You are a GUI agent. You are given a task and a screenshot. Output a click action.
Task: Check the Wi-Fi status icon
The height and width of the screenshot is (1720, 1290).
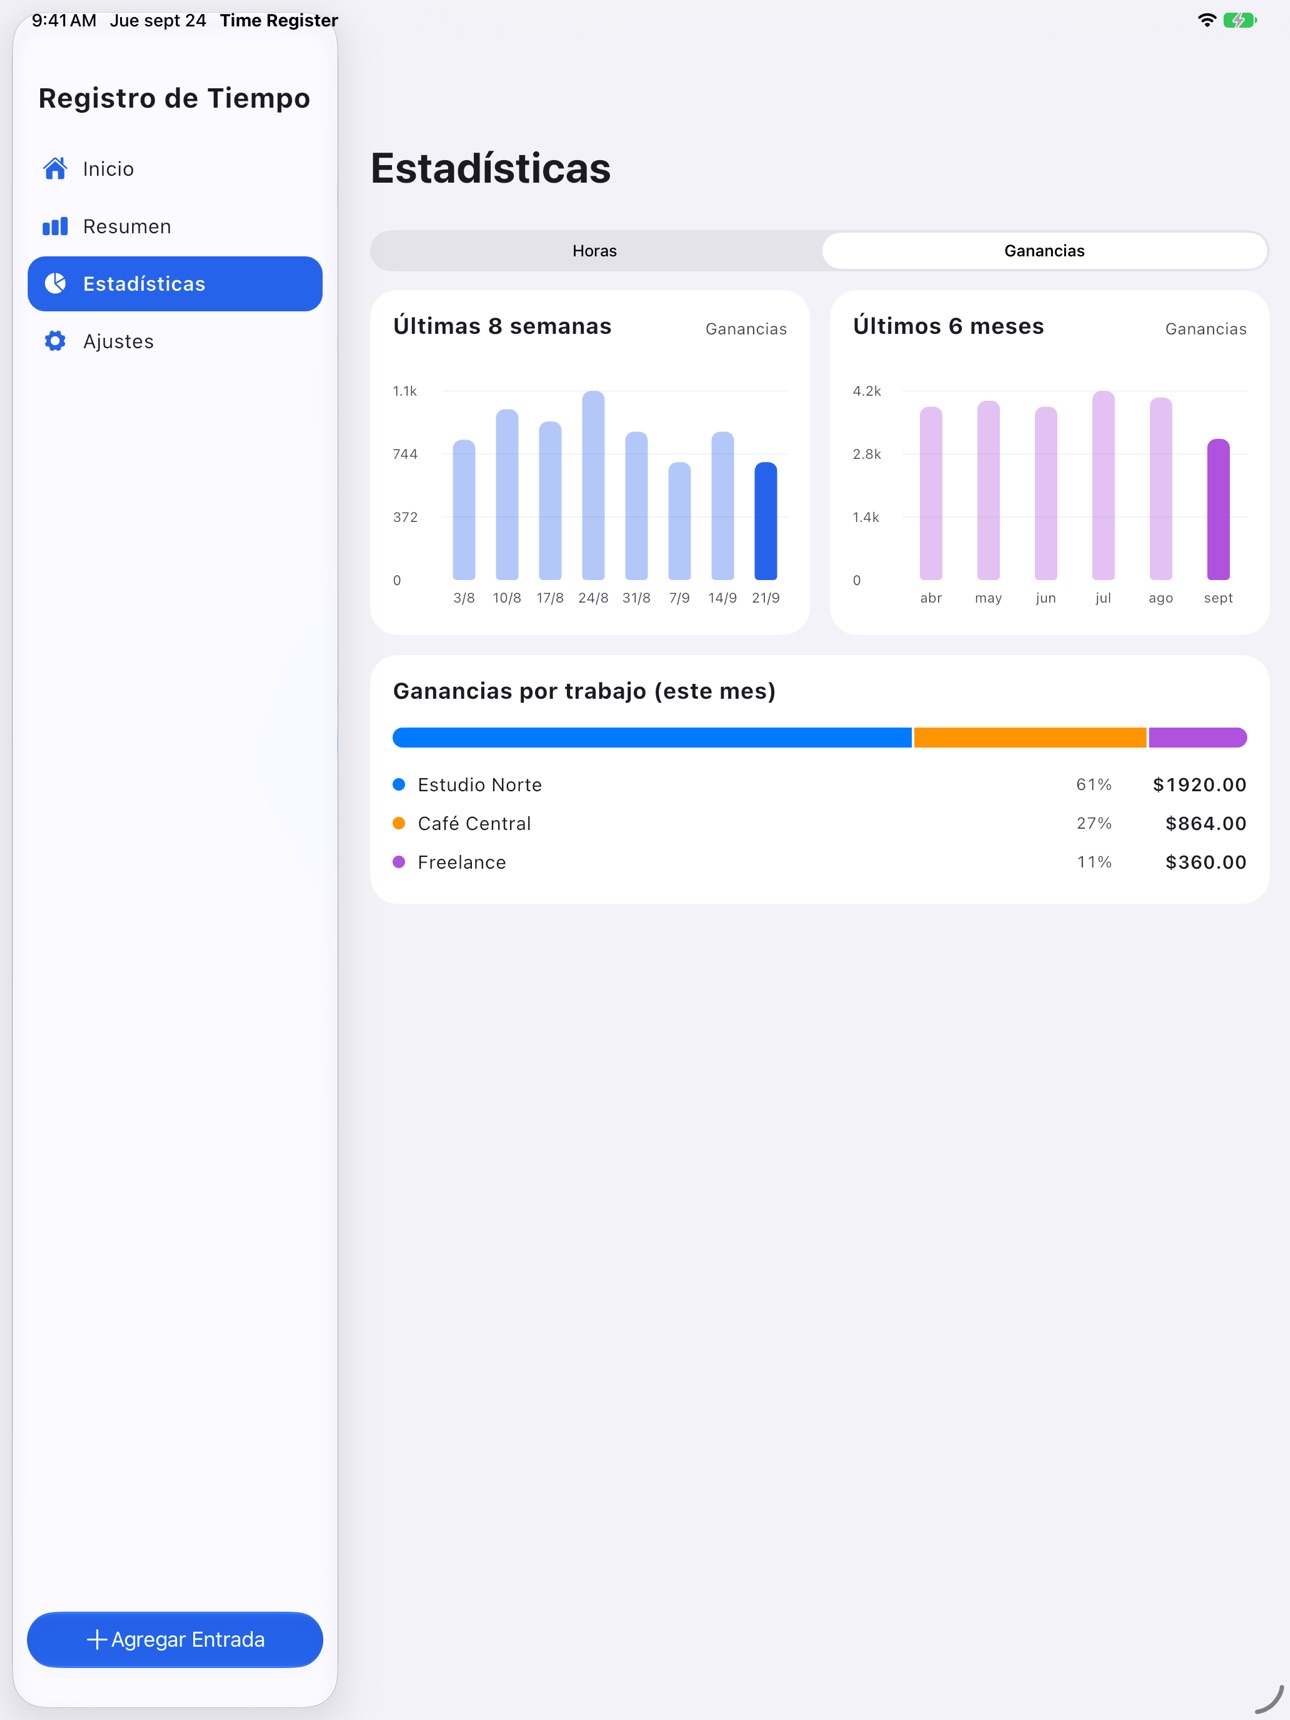[x=1207, y=20]
